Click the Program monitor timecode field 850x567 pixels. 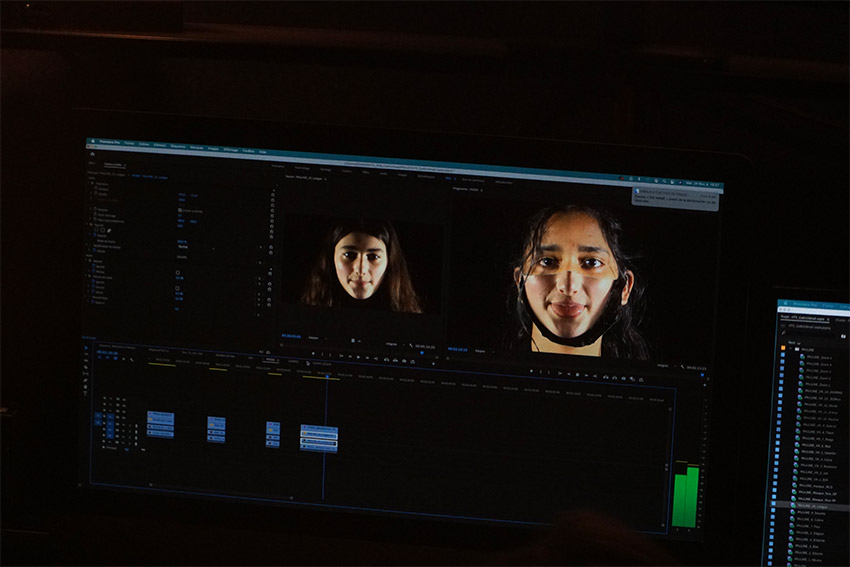pyautogui.click(x=458, y=349)
